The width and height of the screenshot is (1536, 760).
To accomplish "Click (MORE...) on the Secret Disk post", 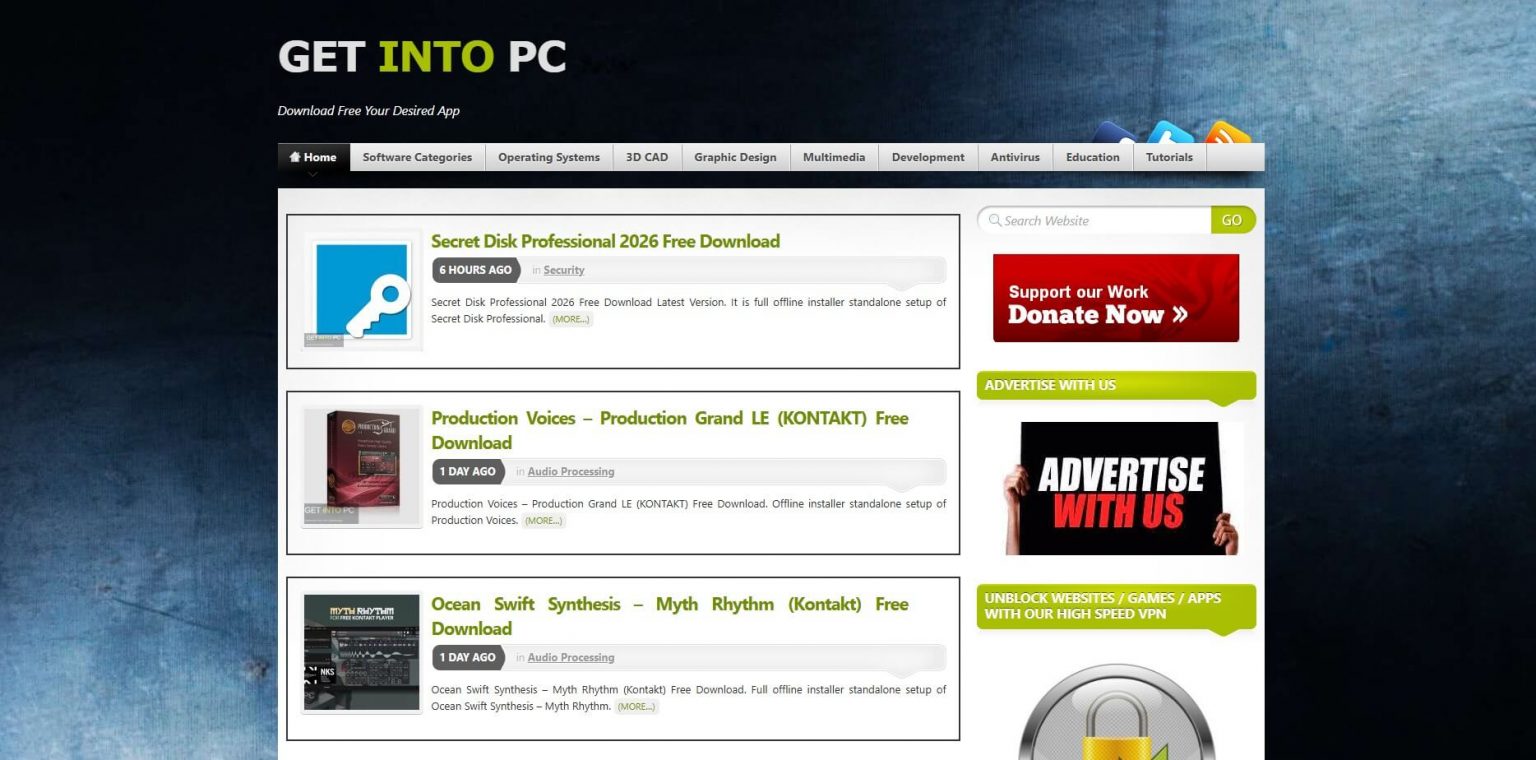I will click(x=571, y=319).
